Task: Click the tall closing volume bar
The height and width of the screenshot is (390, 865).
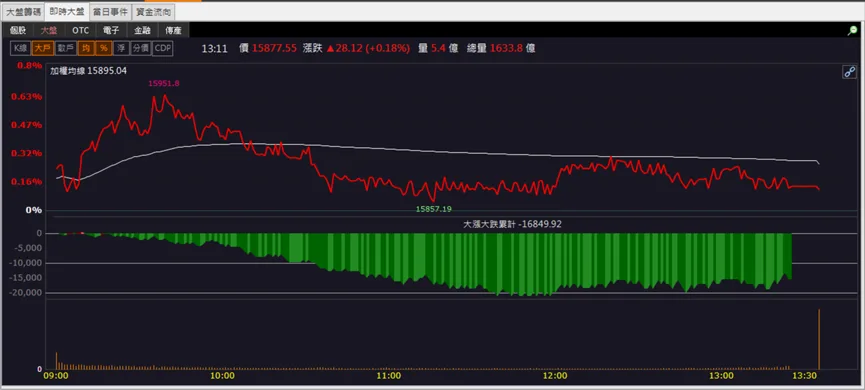Action: [819, 339]
